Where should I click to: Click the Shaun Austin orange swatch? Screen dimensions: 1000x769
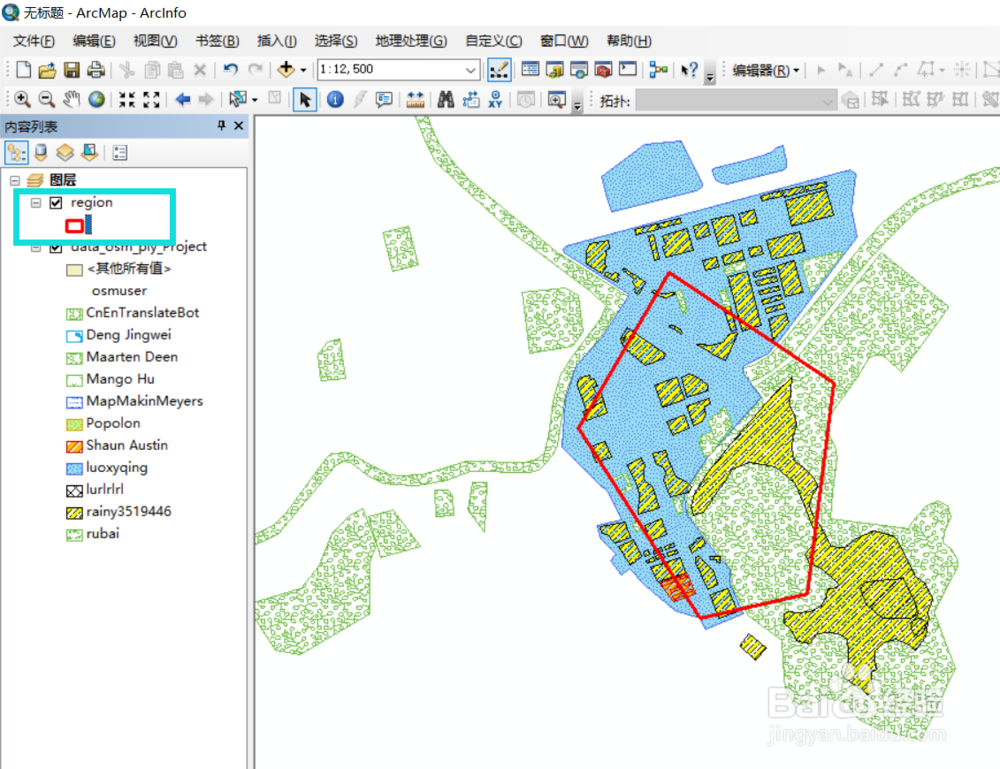pyautogui.click(x=75, y=446)
